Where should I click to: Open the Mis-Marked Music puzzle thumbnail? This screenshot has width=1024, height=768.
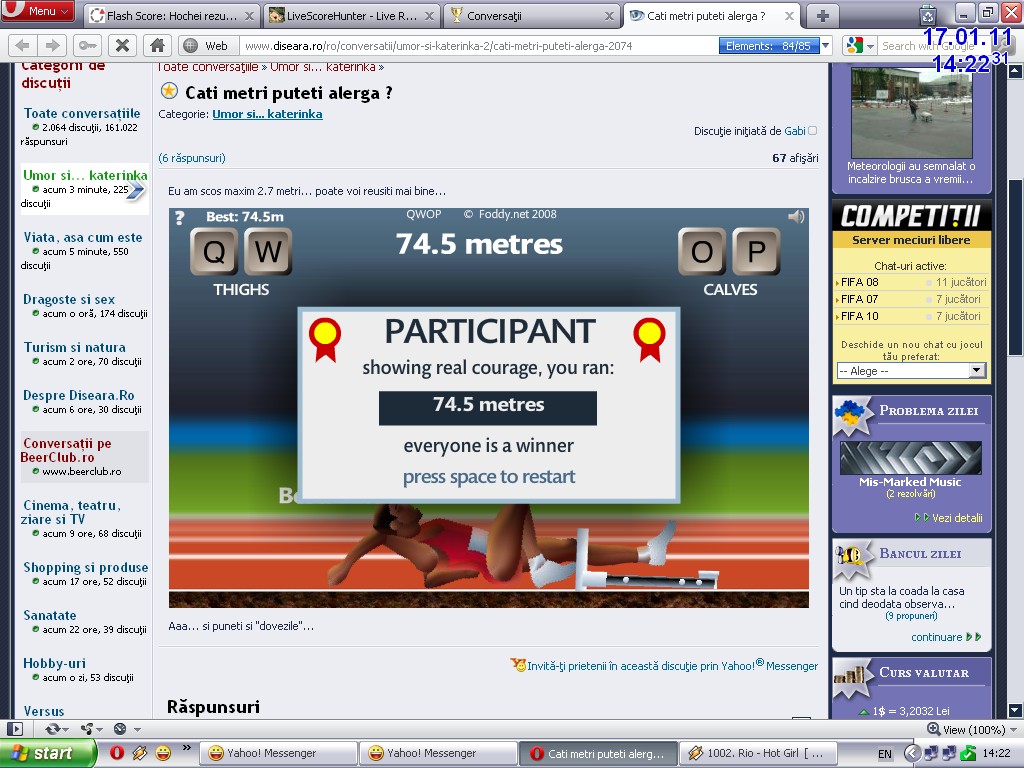[910, 458]
